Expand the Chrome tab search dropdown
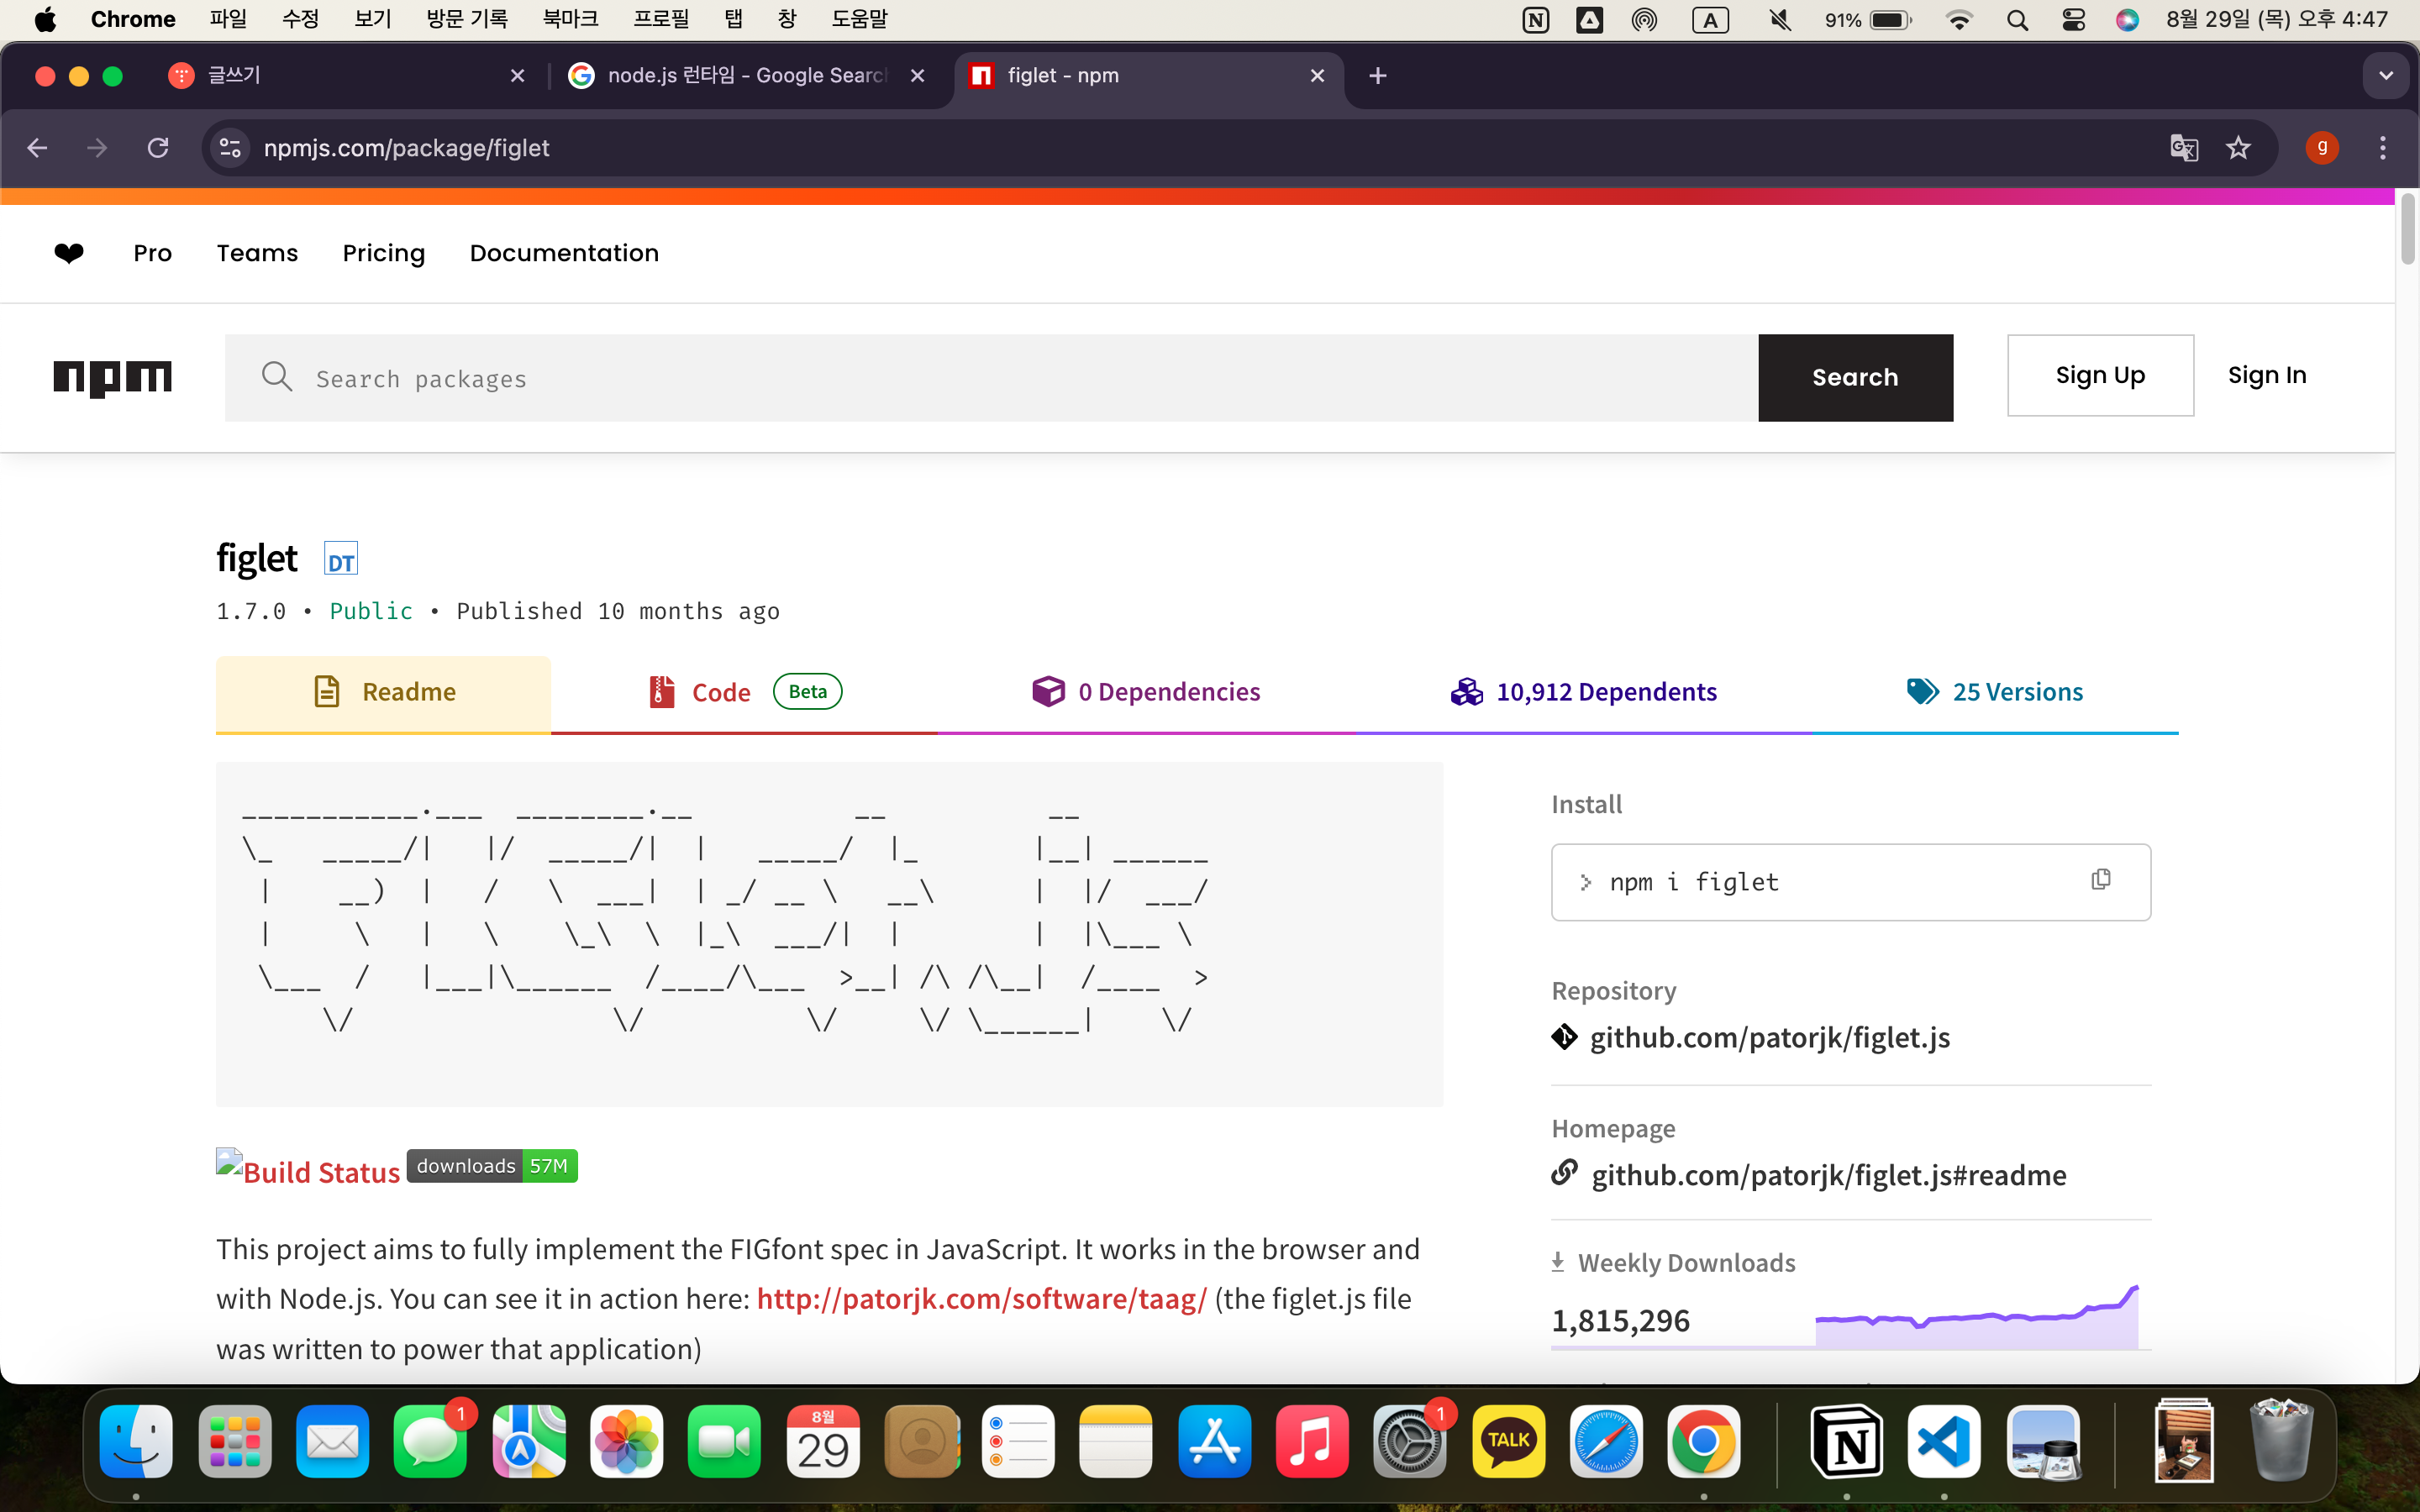Image resolution: width=2420 pixels, height=1512 pixels. [x=2386, y=76]
